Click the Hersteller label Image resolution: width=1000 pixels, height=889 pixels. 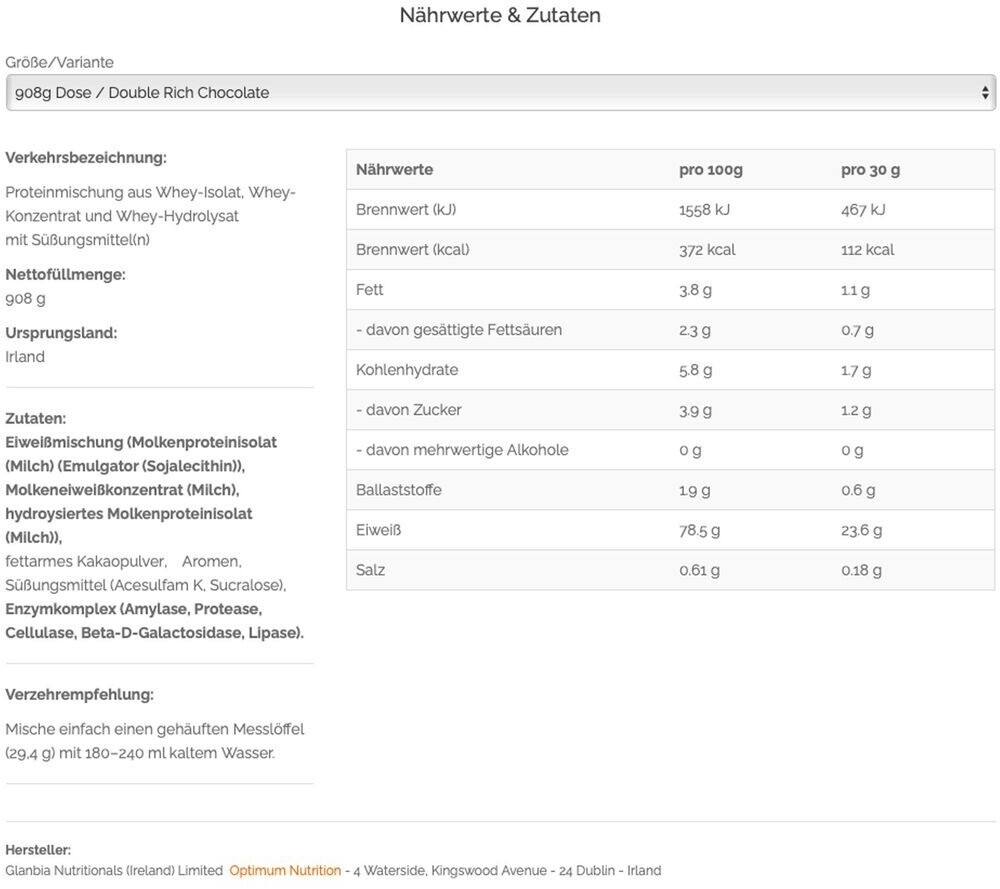pyautogui.click(x=38, y=850)
